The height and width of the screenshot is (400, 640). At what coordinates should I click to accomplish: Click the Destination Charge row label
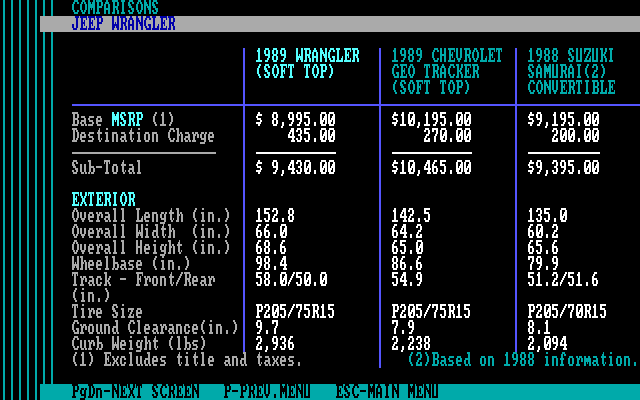click(x=143, y=136)
